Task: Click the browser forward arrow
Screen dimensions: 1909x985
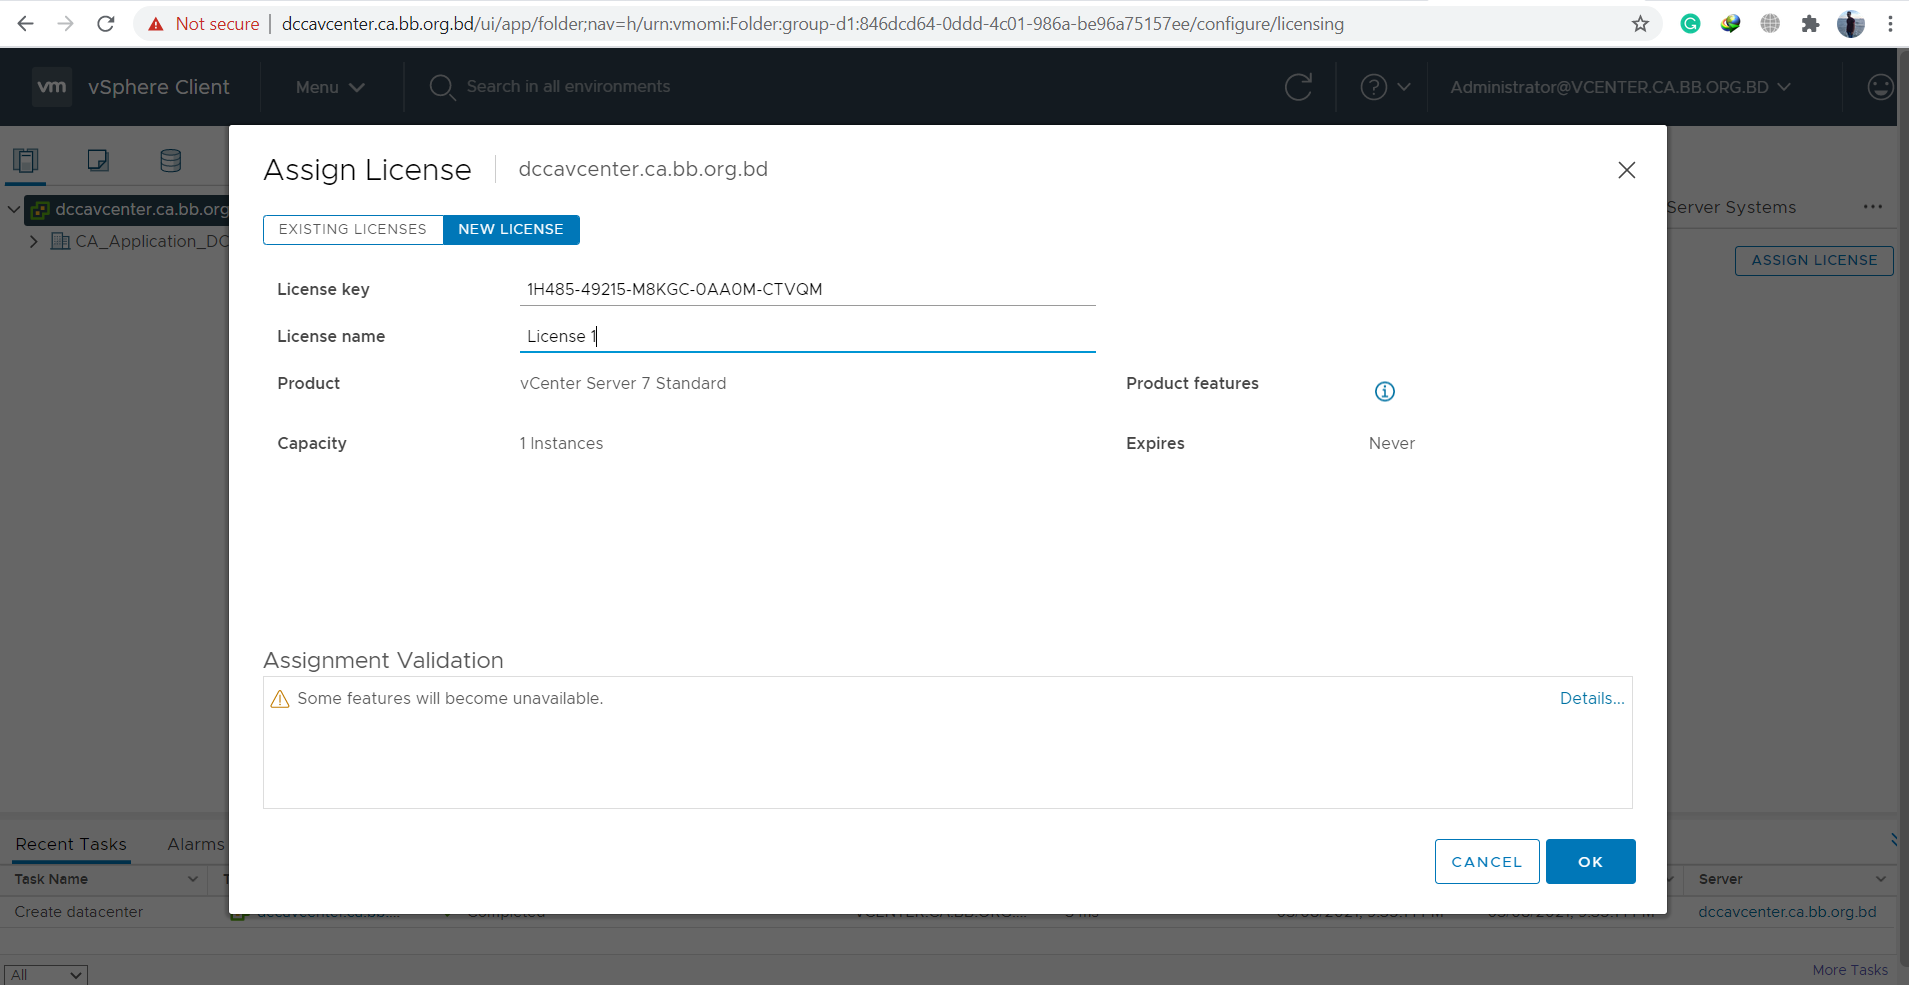Action: point(66,23)
